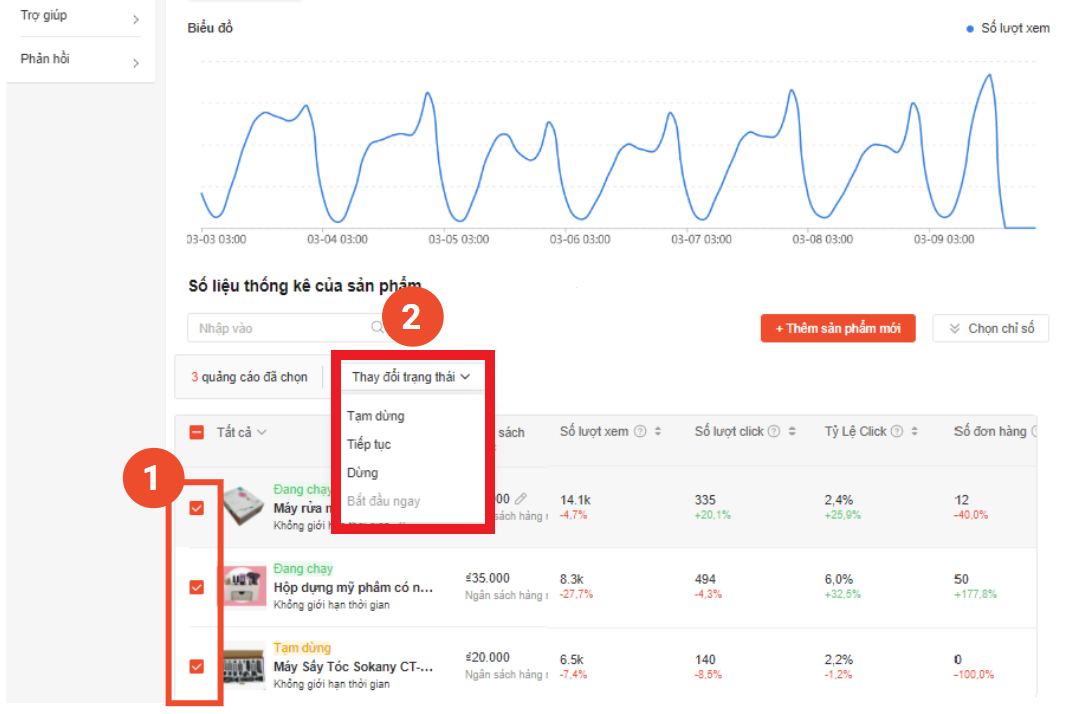Sort by Số lượt xem column arrows

657,432
